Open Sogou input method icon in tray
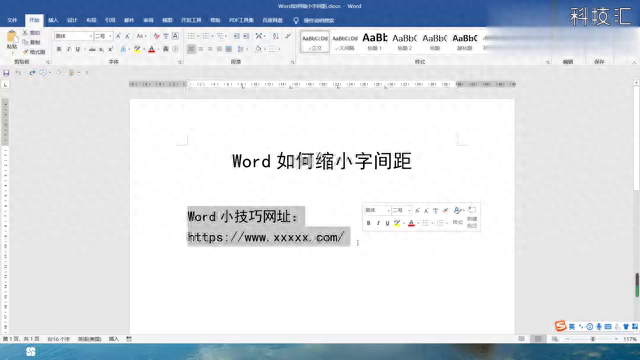Screen dimensions: 640x360 point(560,326)
